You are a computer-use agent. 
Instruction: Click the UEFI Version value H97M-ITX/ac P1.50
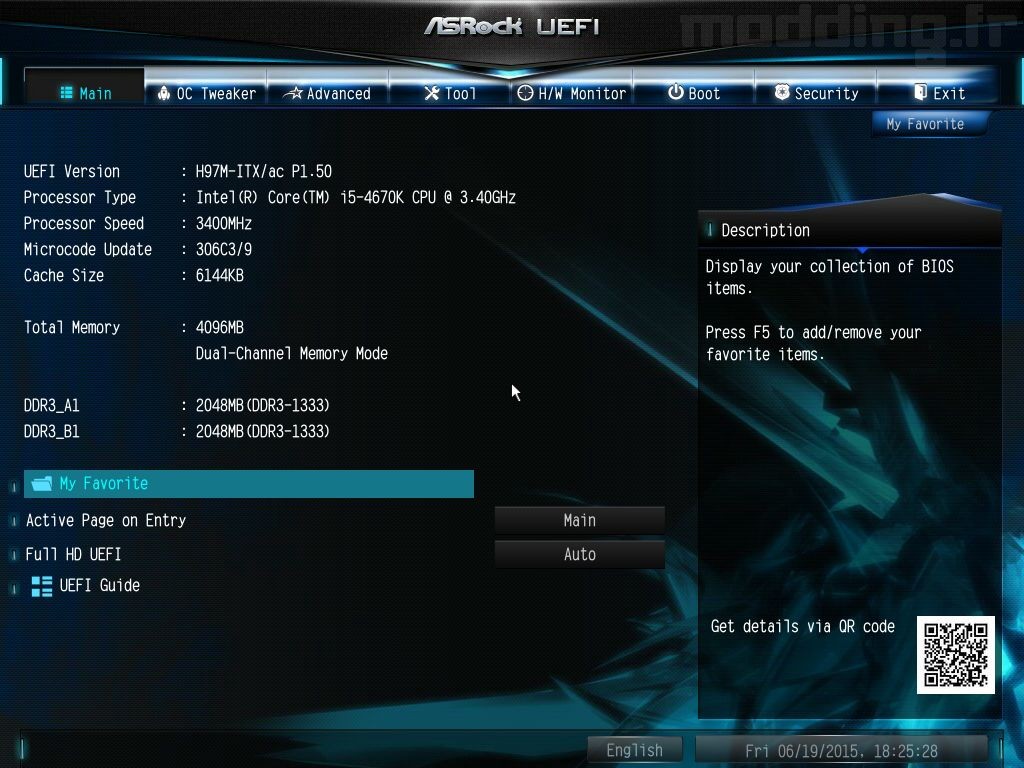[264, 172]
